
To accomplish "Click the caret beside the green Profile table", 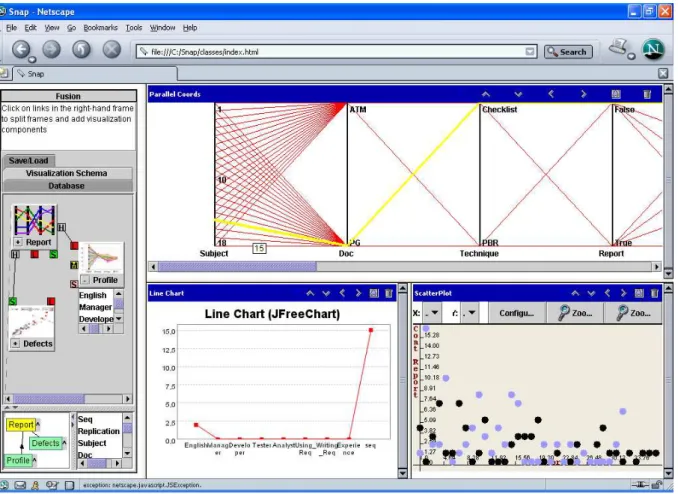I will (34, 461).
